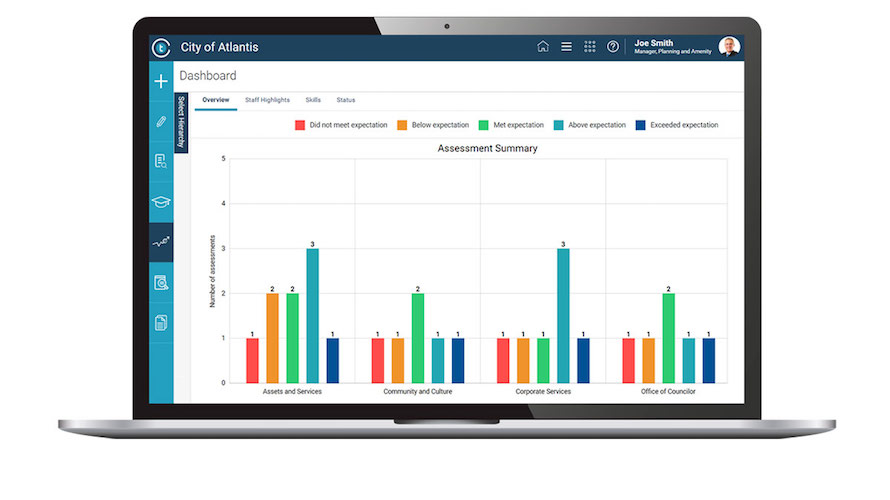Open the document search sidebar icon
Image resolution: width=890 pixels, height=500 pixels.
[161, 162]
